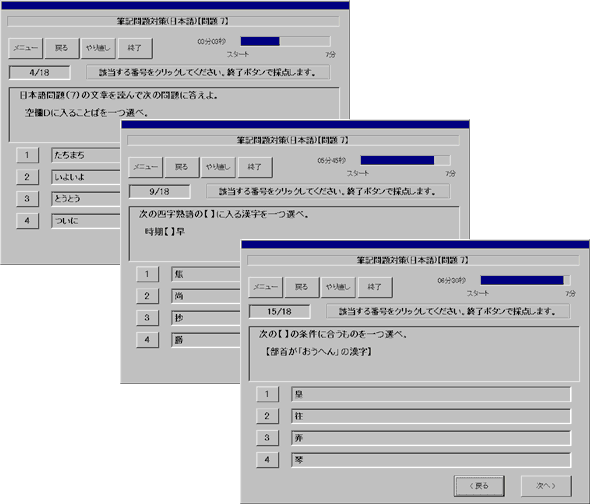Click メニュー button in the 4/18 window

[25, 48]
